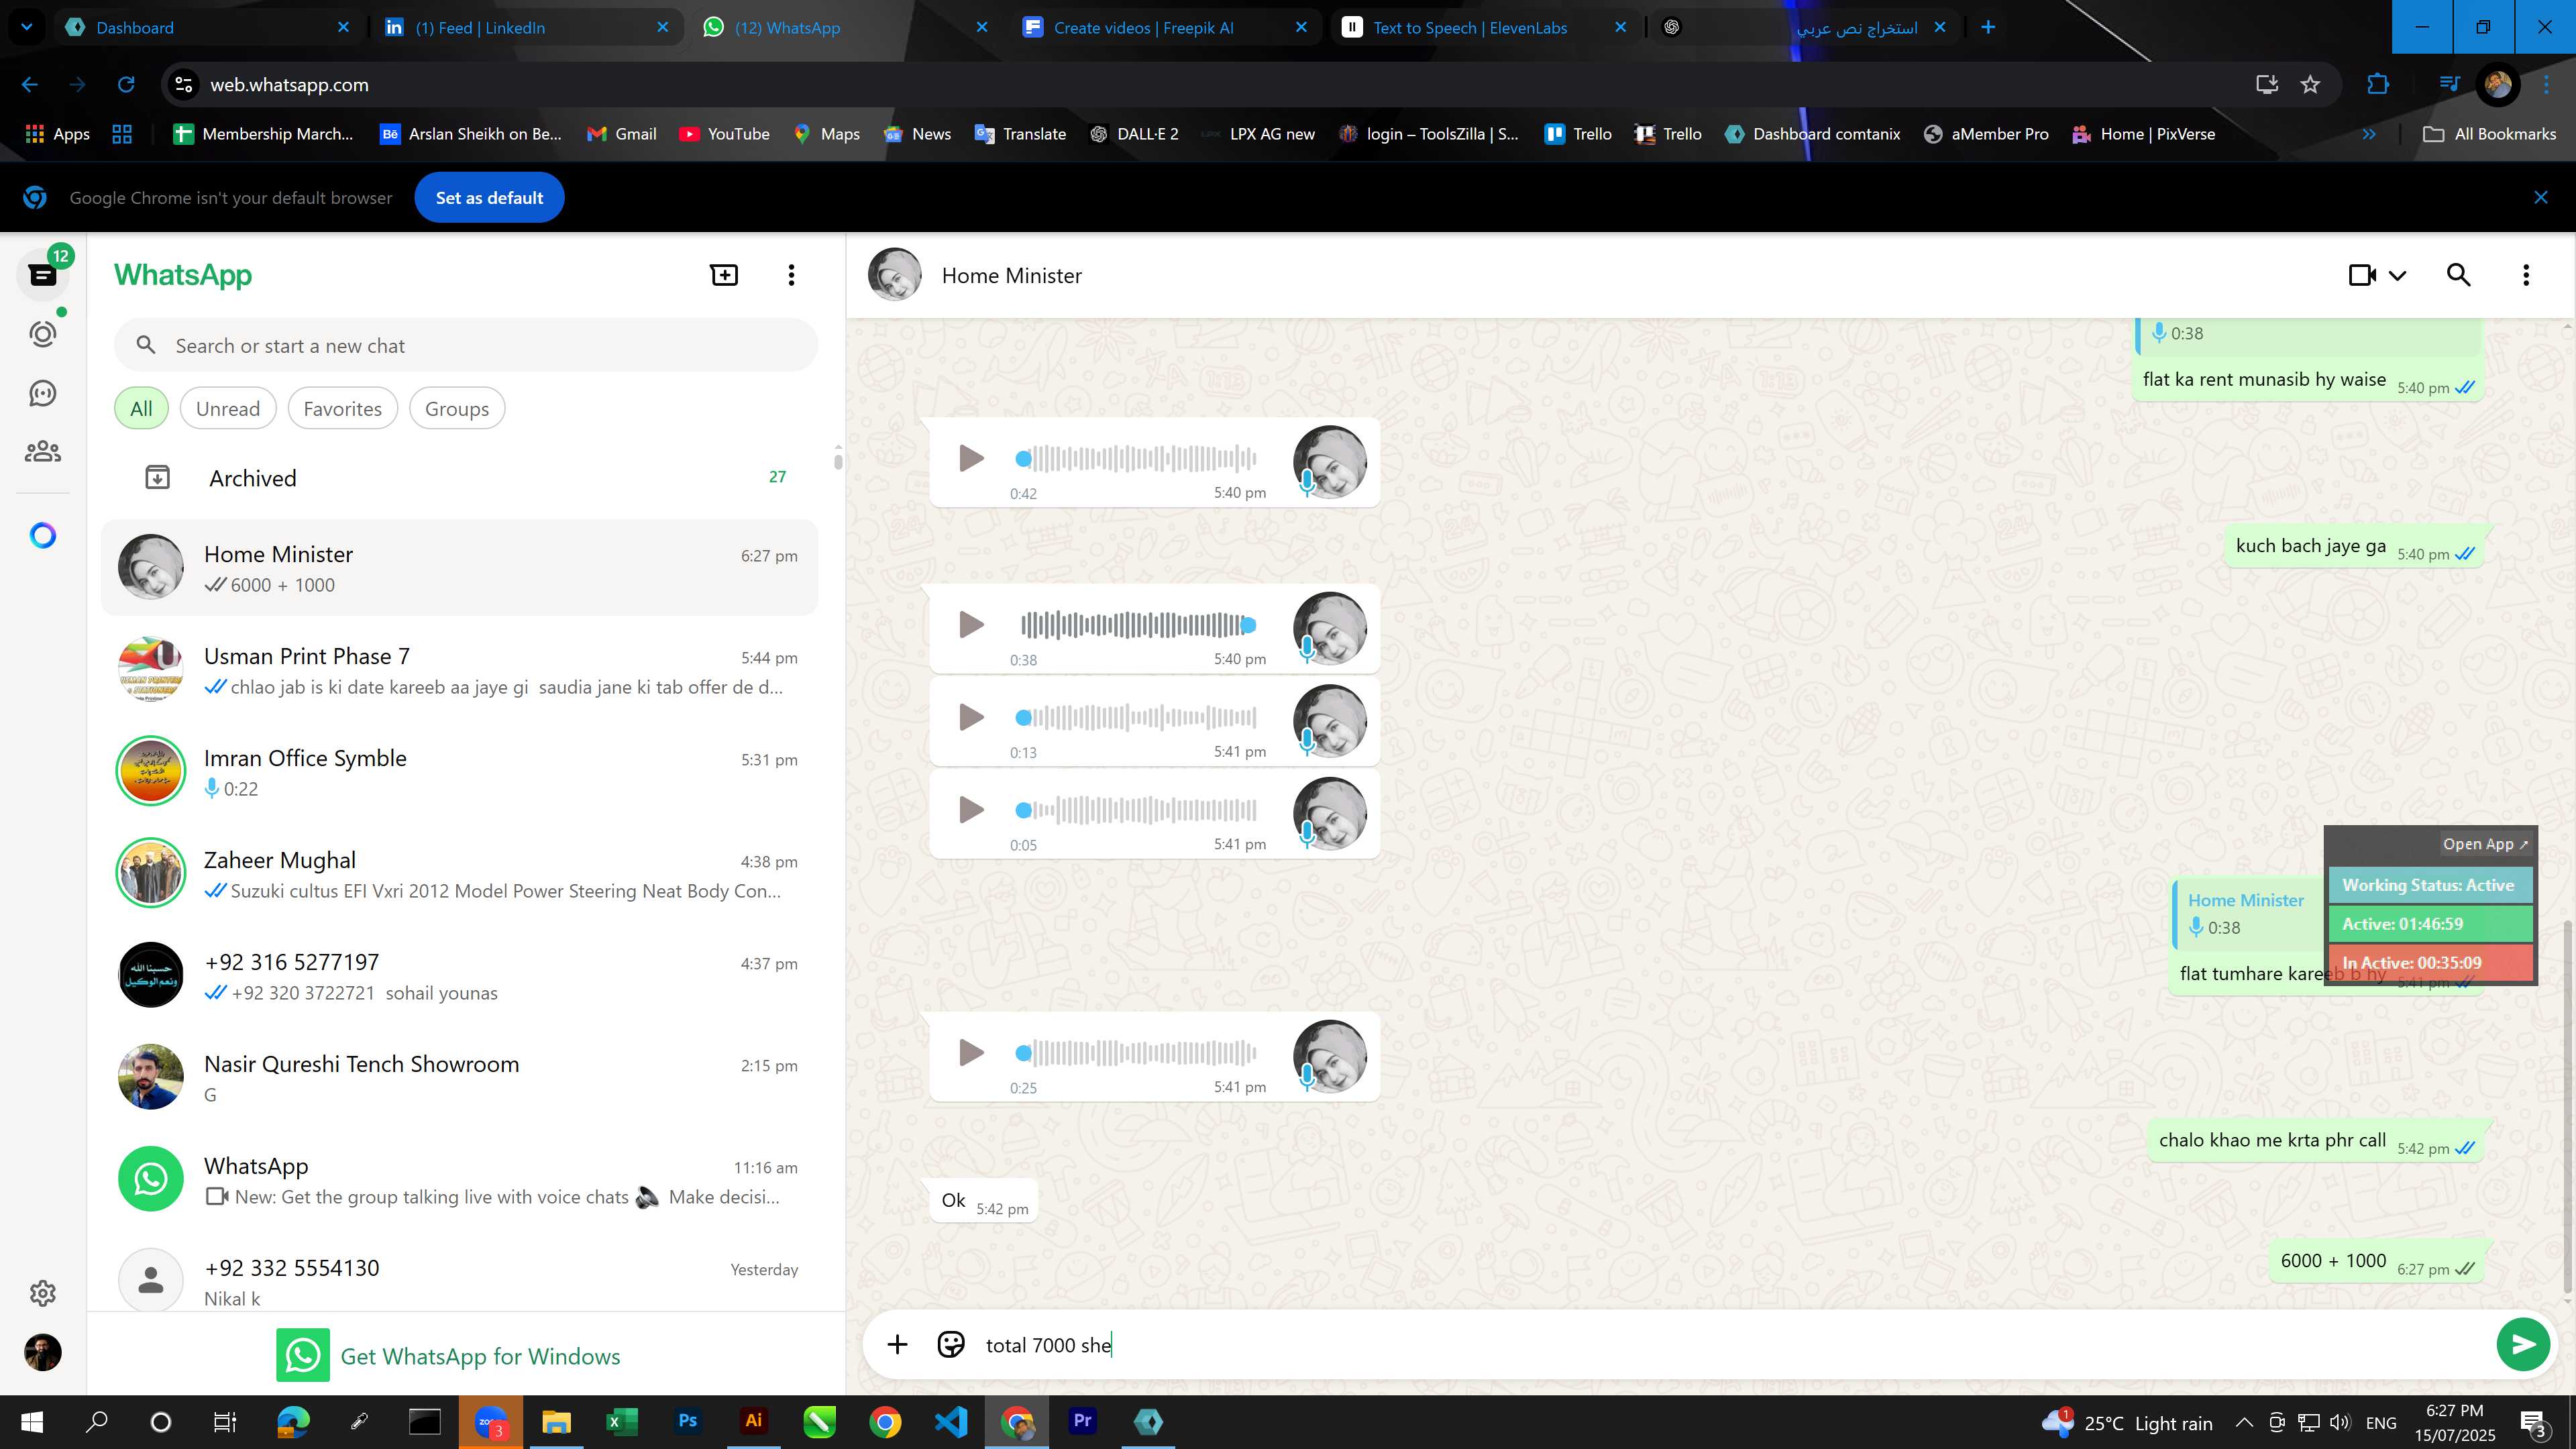Viewport: 2576px width, 1449px height.
Task: Click the message input containing 'total 7000 she'
Action: coord(1730,1345)
